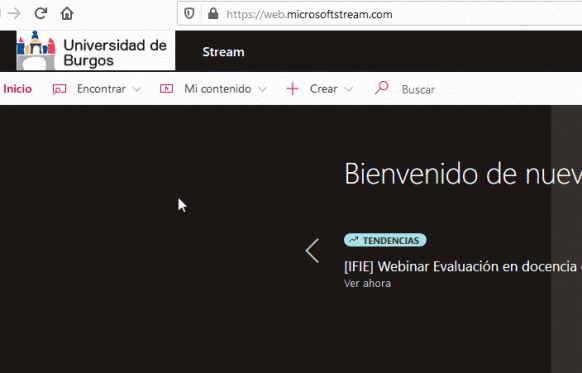582x373 pixels.
Task: Select the Inicio menu item
Action: [x=17, y=89]
